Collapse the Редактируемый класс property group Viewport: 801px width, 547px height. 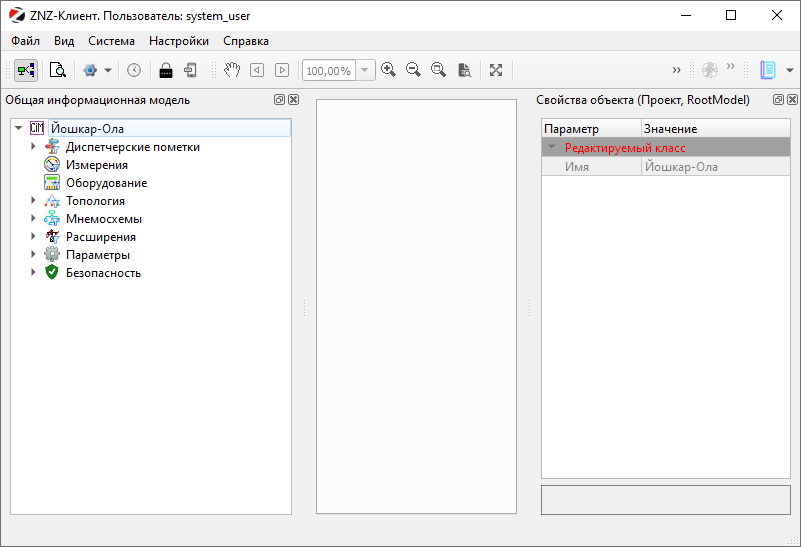coord(550,147)
